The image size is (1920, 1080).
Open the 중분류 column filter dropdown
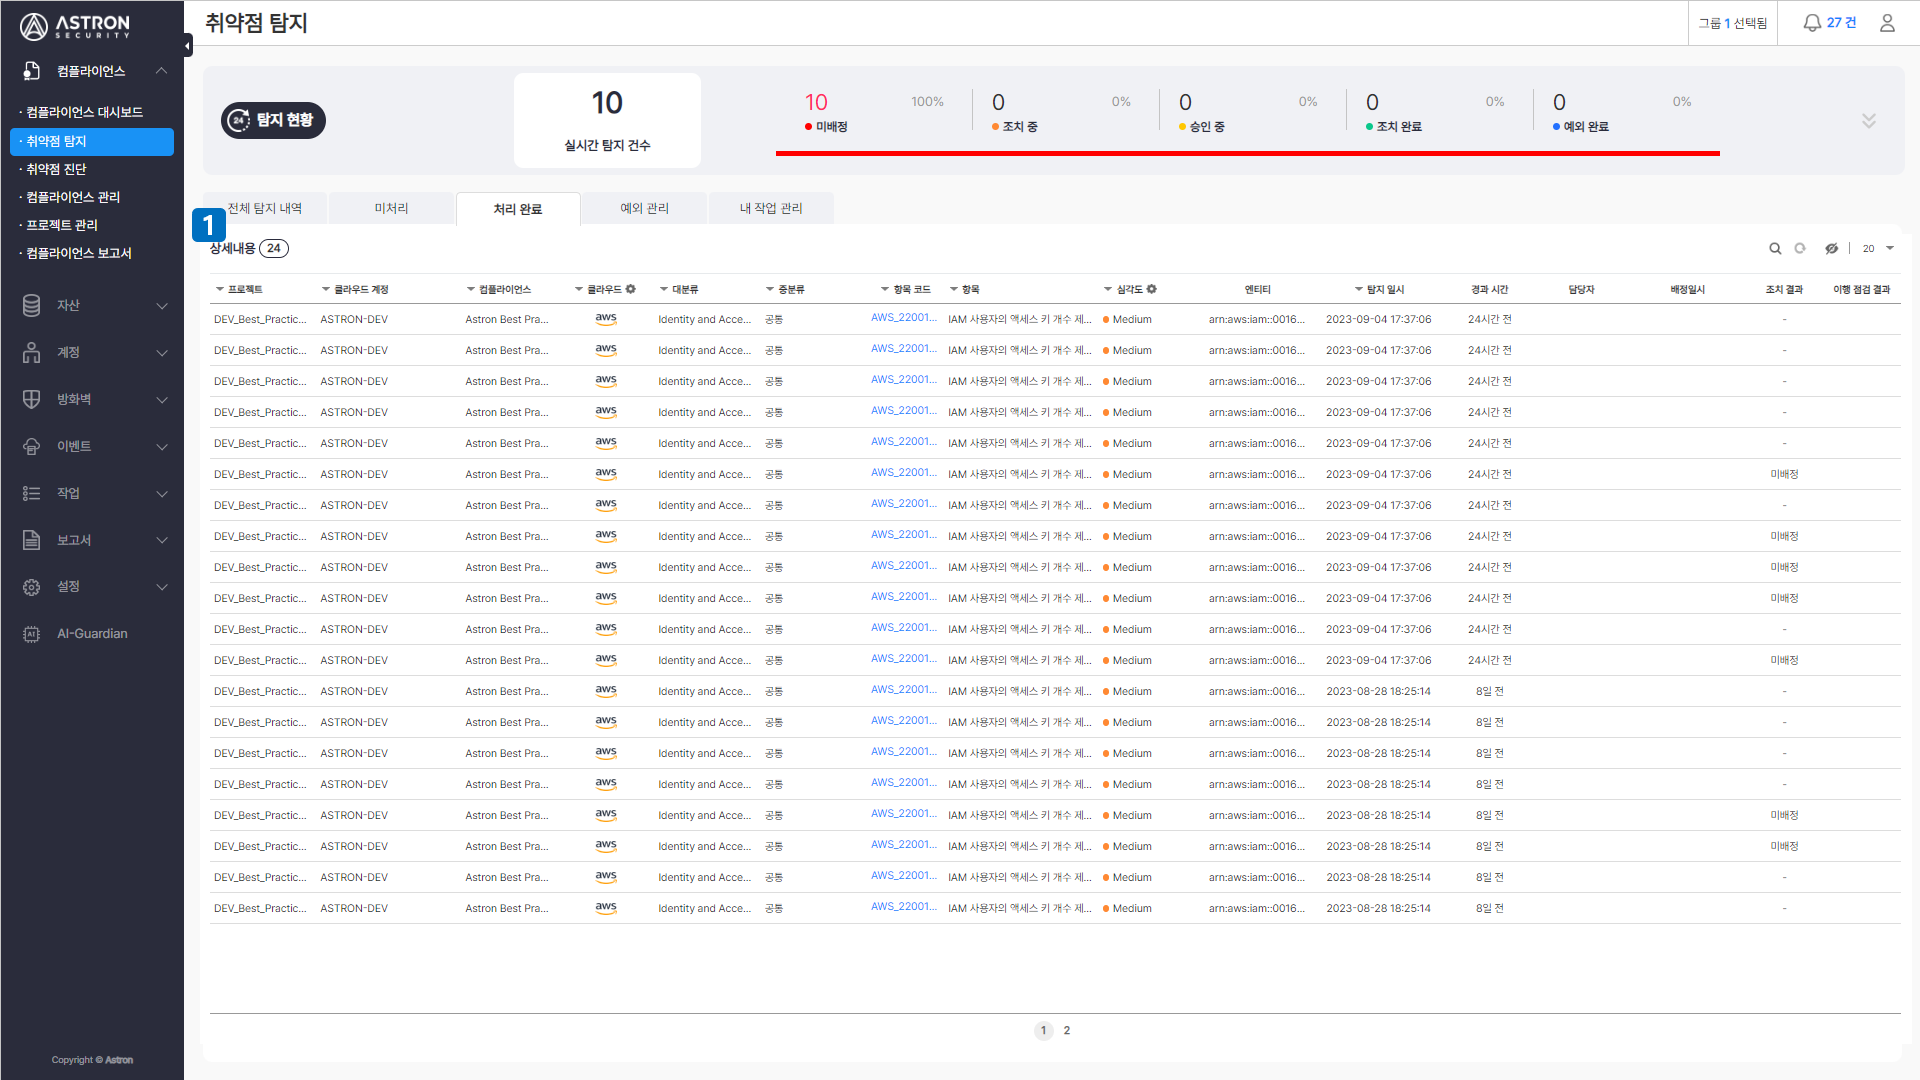tap(770, 289)
